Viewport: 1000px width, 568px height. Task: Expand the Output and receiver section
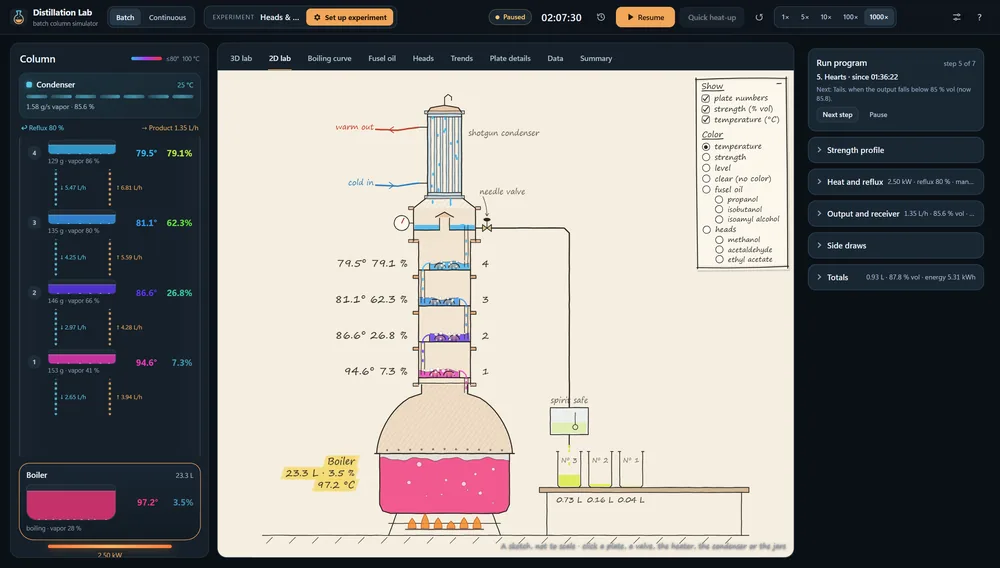pyautogui.click(x=895, y=214)
